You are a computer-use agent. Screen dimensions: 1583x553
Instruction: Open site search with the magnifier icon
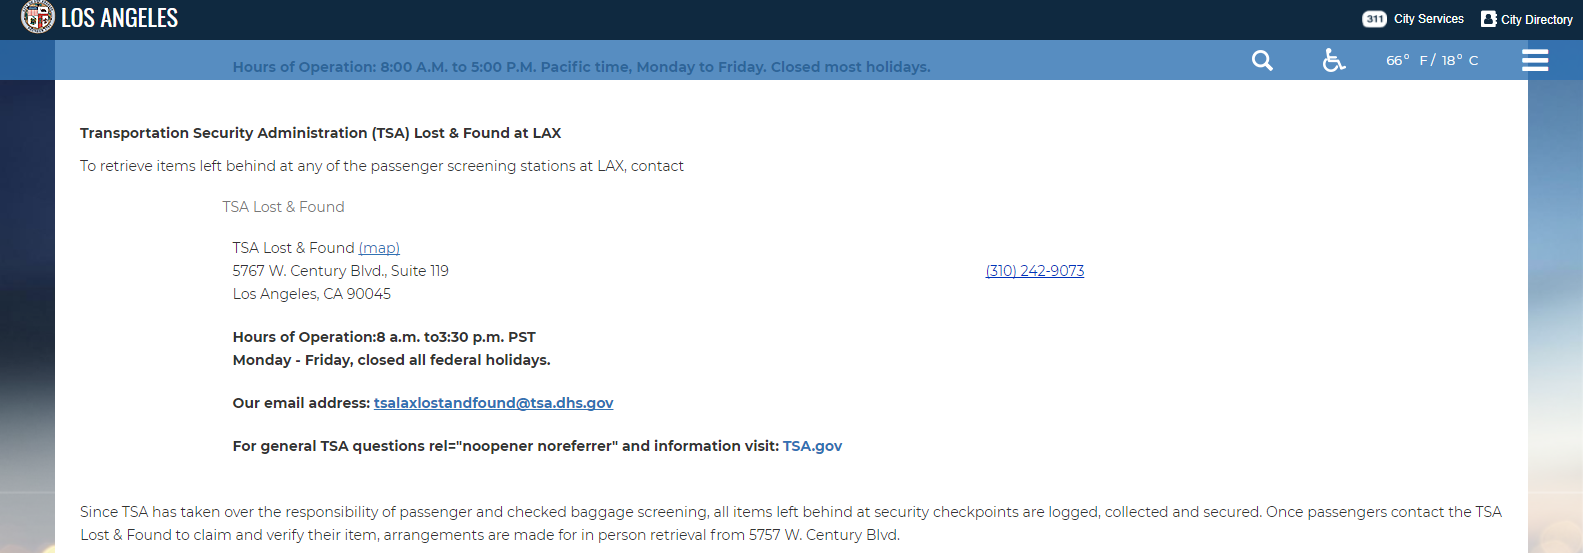[1262, 61]
